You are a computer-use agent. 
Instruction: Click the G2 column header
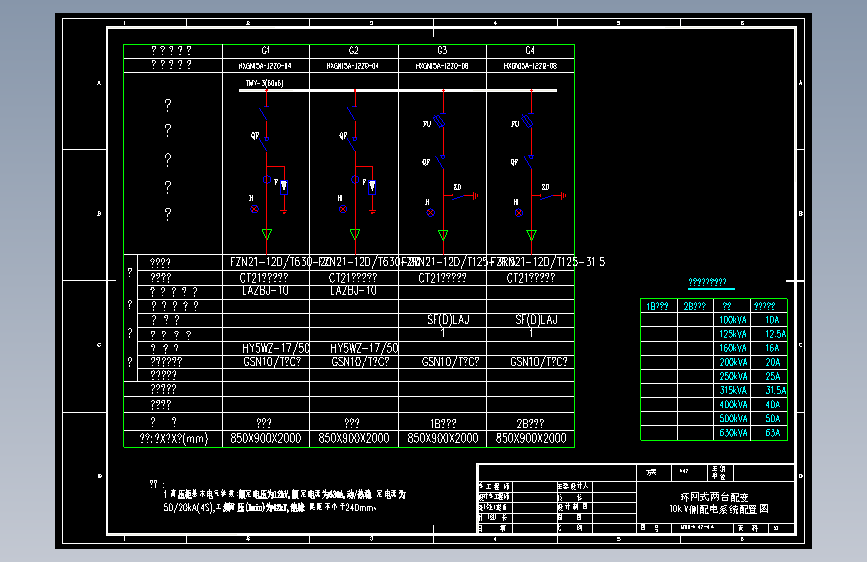(354, 50)
